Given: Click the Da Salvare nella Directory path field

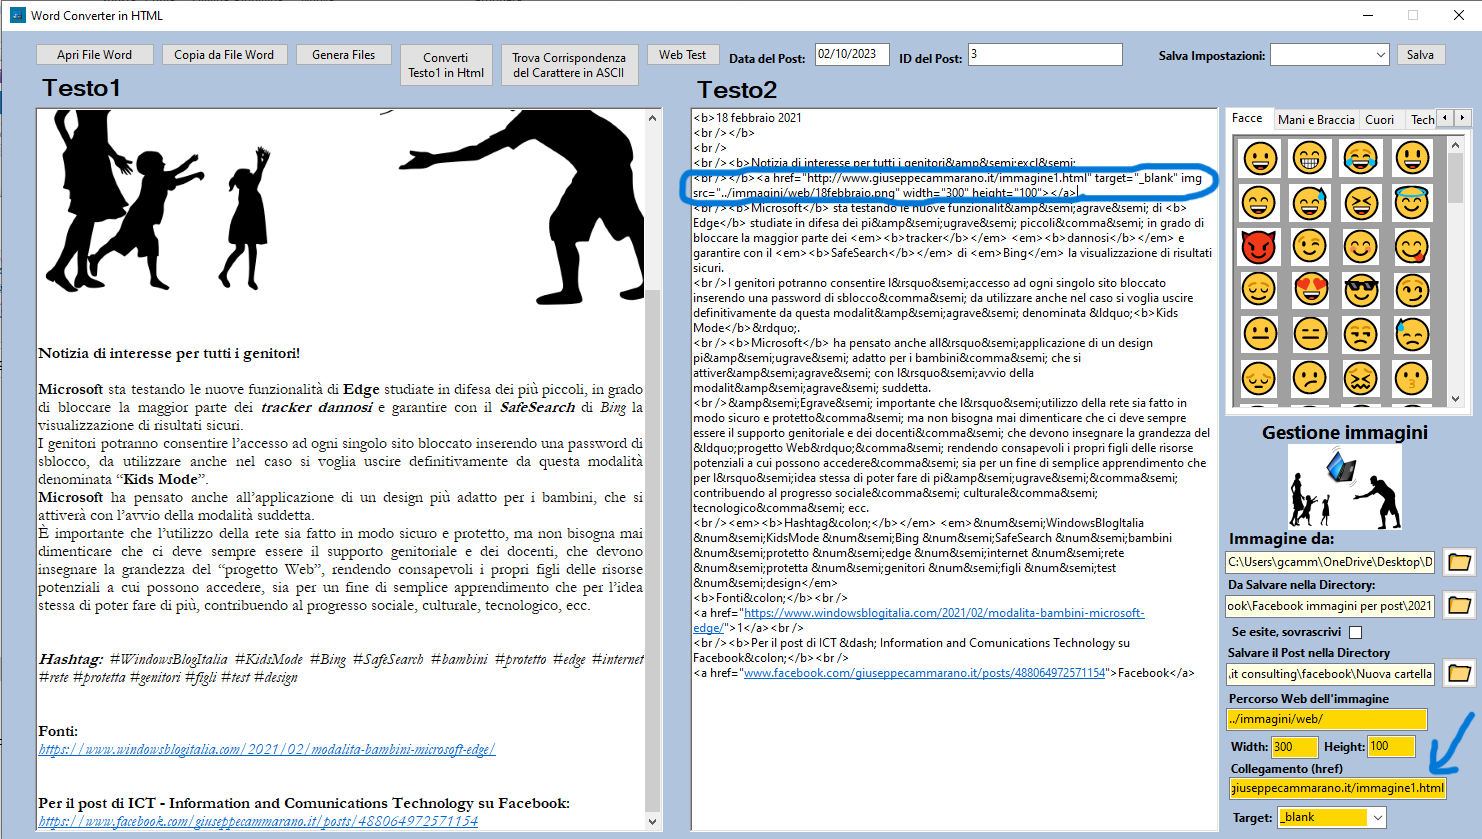Looking at the screenshot, I should [1331, 605].
